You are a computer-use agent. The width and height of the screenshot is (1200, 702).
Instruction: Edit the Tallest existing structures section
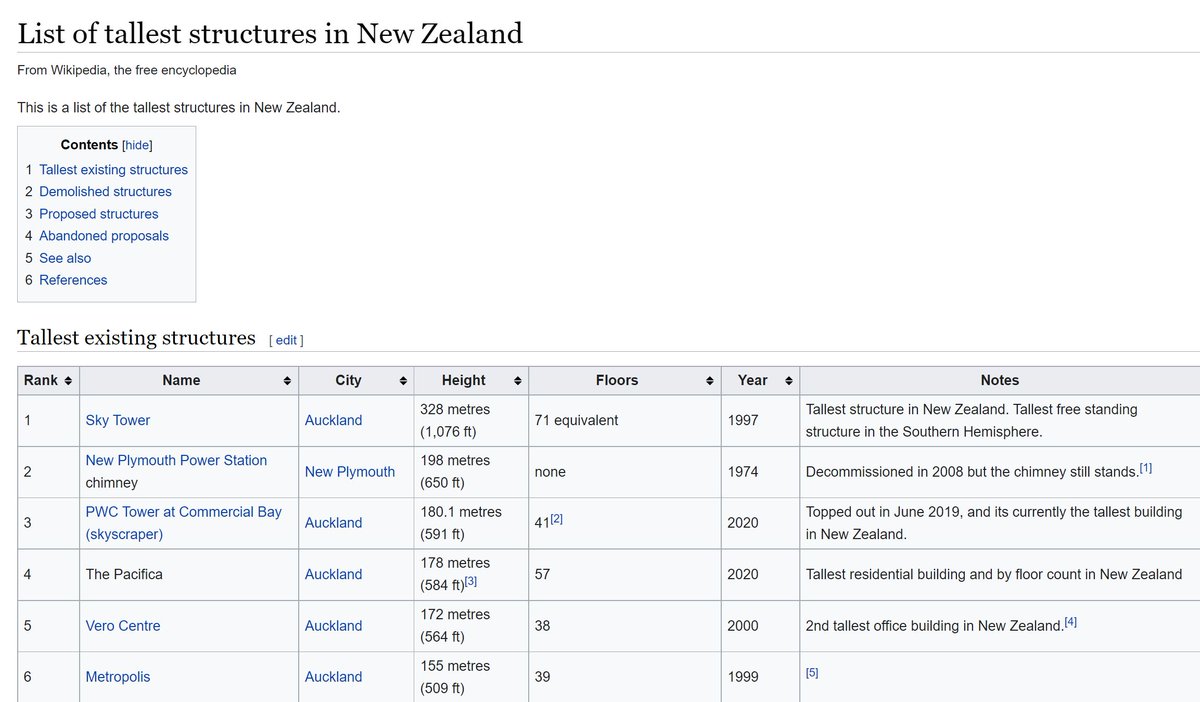click(x=286, y=340)
